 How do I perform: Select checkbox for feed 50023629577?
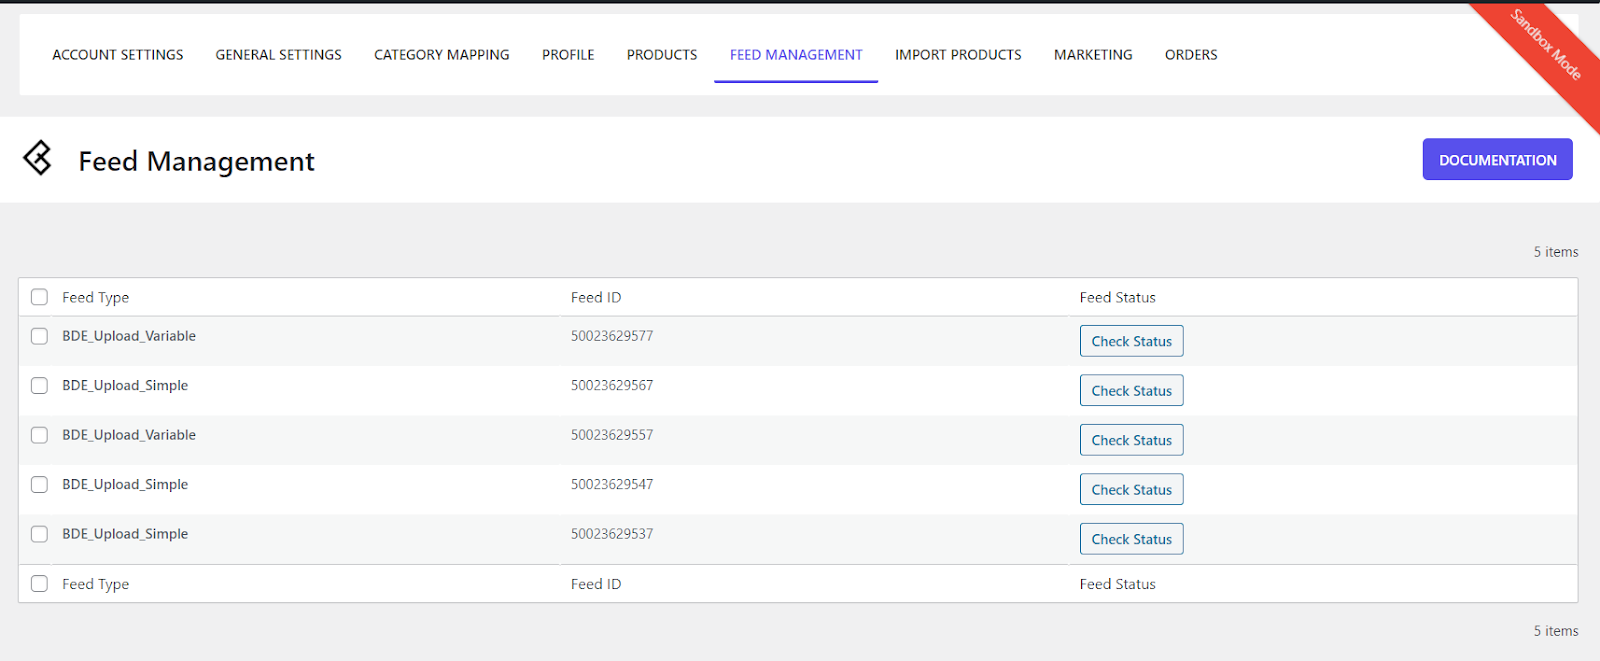pyautogui.click(x=39, y=336)
